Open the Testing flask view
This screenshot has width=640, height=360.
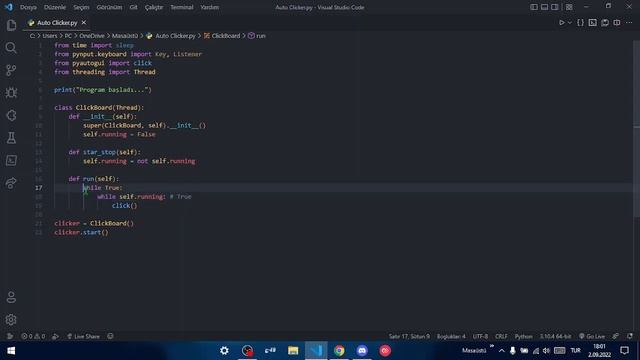click(x=11, y=138)
